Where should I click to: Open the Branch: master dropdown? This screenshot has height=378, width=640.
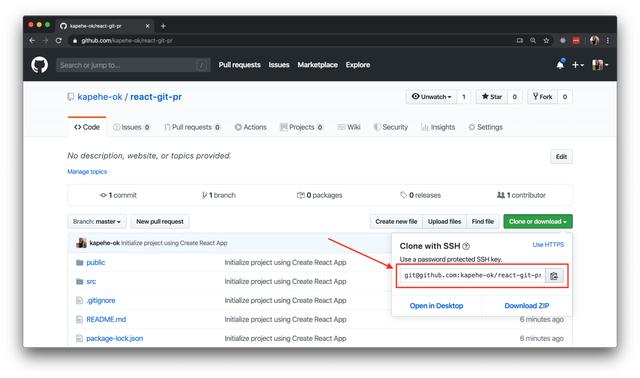click(97, 222)
